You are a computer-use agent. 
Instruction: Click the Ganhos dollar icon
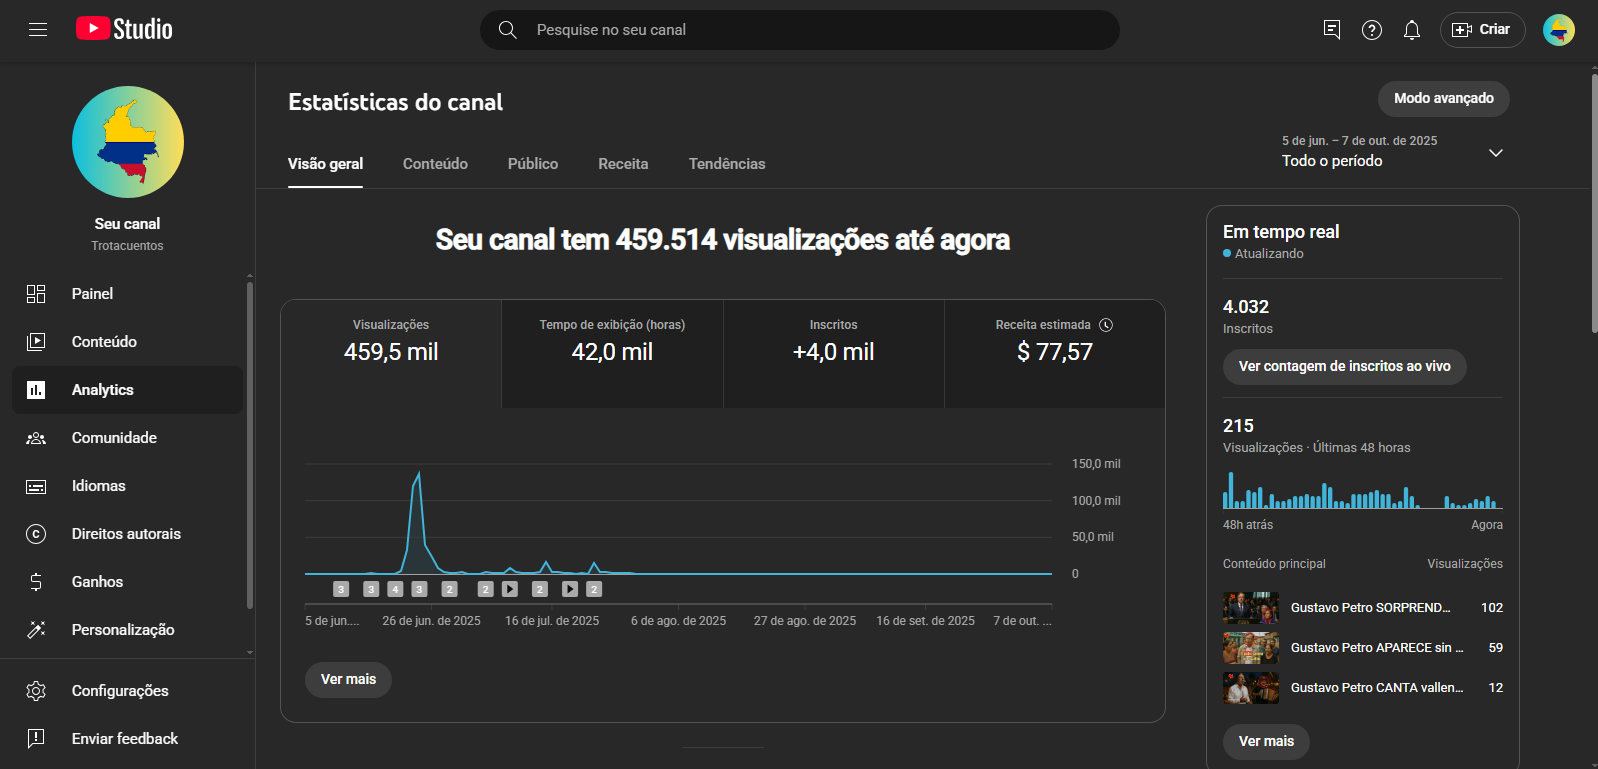(x=36, y=582)
